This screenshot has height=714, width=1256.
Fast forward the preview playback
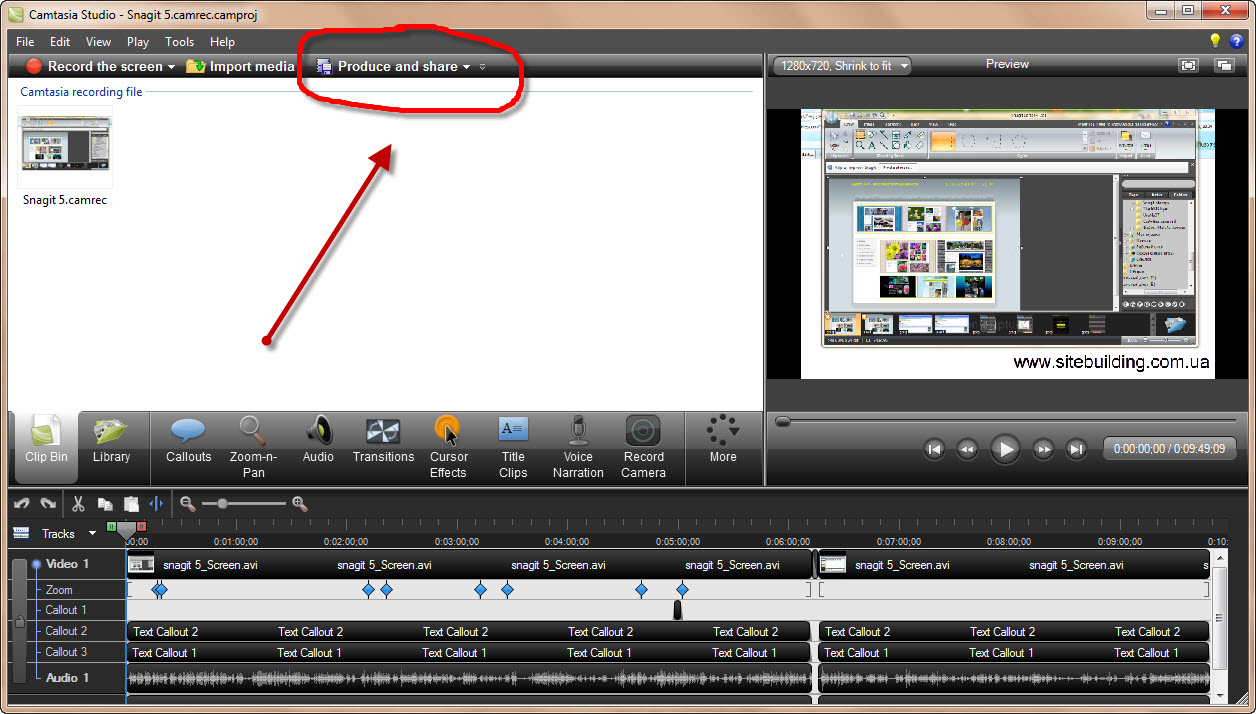[1043, 449]
